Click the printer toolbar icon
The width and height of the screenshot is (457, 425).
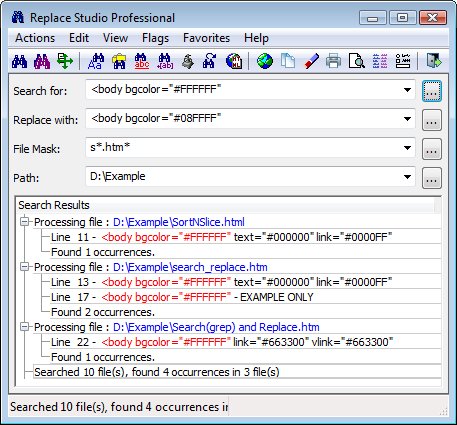pos(333,61)
